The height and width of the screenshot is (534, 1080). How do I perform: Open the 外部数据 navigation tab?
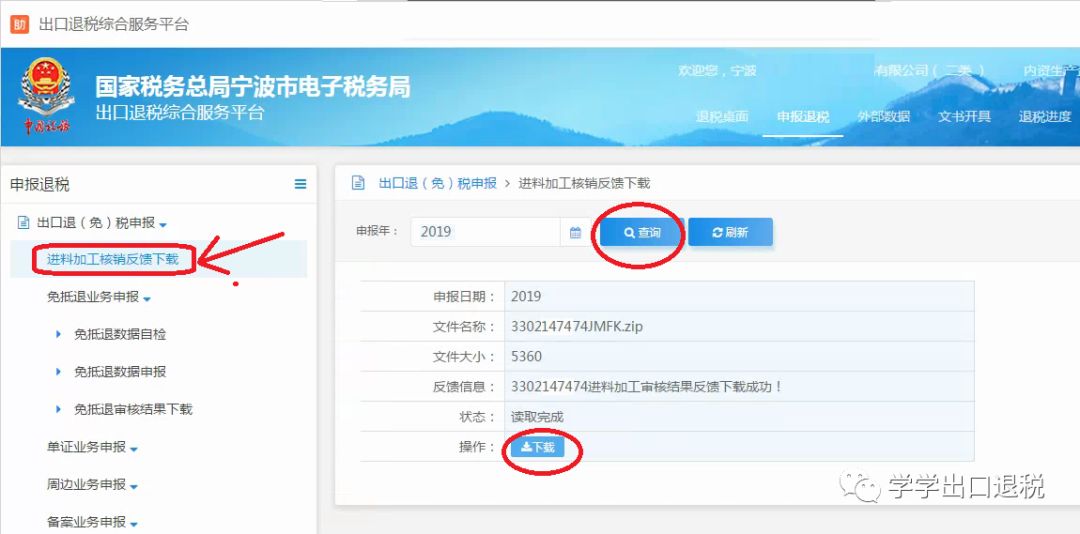pos(884,116)
